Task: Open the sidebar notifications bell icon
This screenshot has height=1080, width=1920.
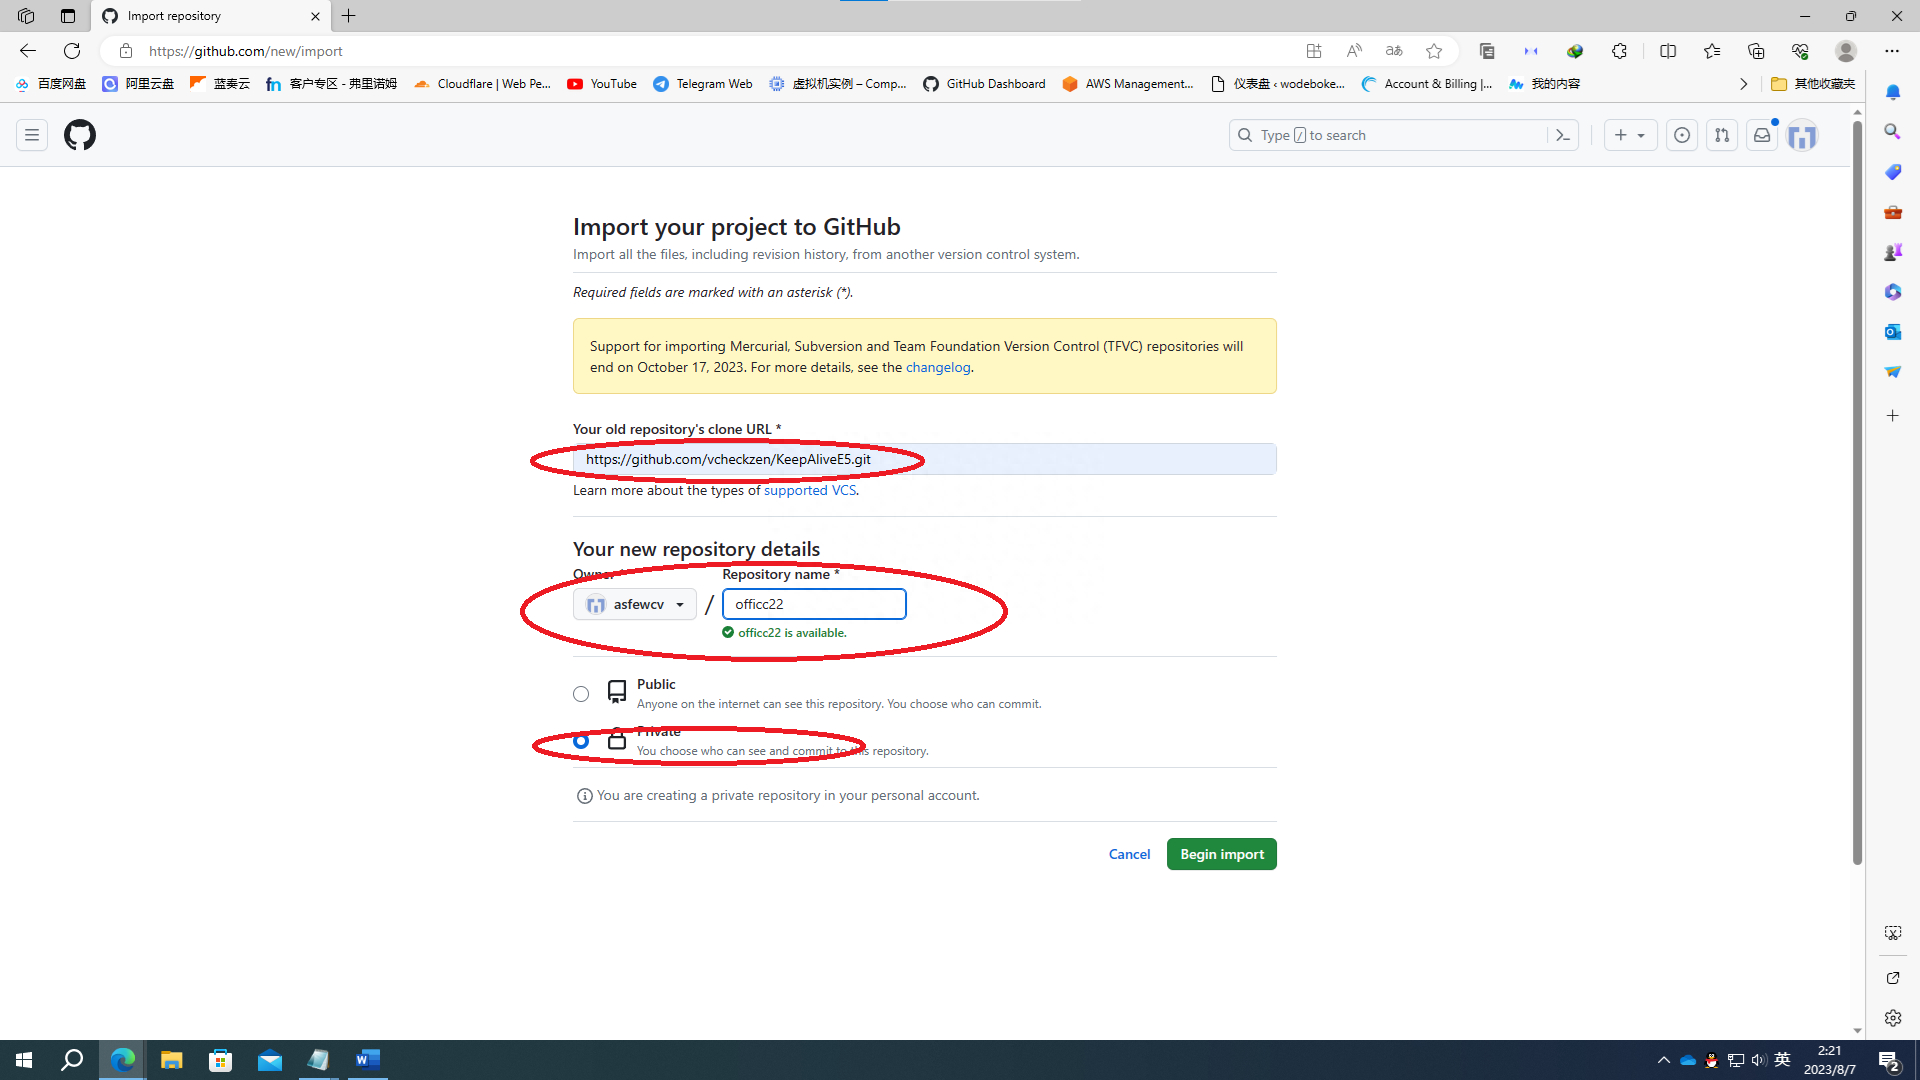Action: tap(1893, 92)
